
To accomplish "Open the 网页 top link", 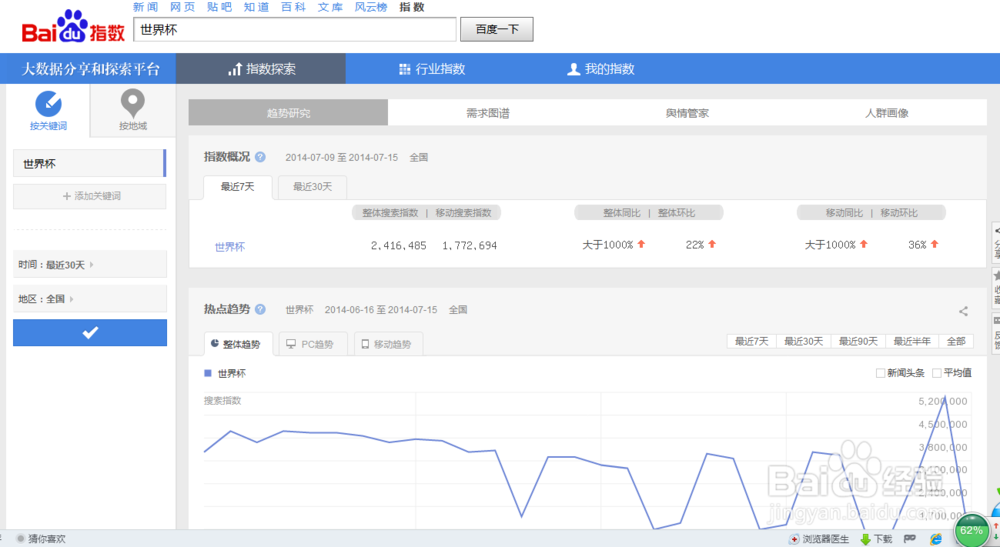I will point(182,7).
